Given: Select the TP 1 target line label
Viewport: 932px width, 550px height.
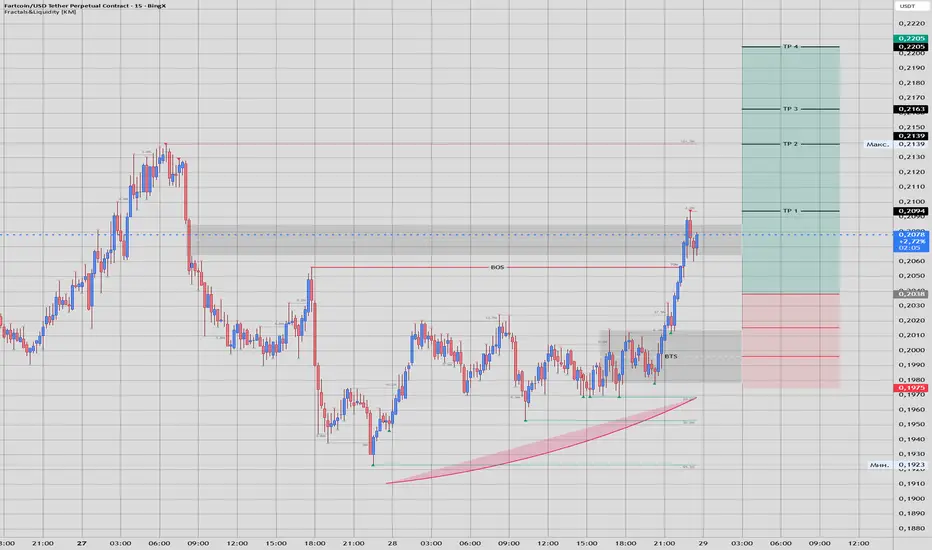Looking at the screenshot, I should tap(791, 211).
